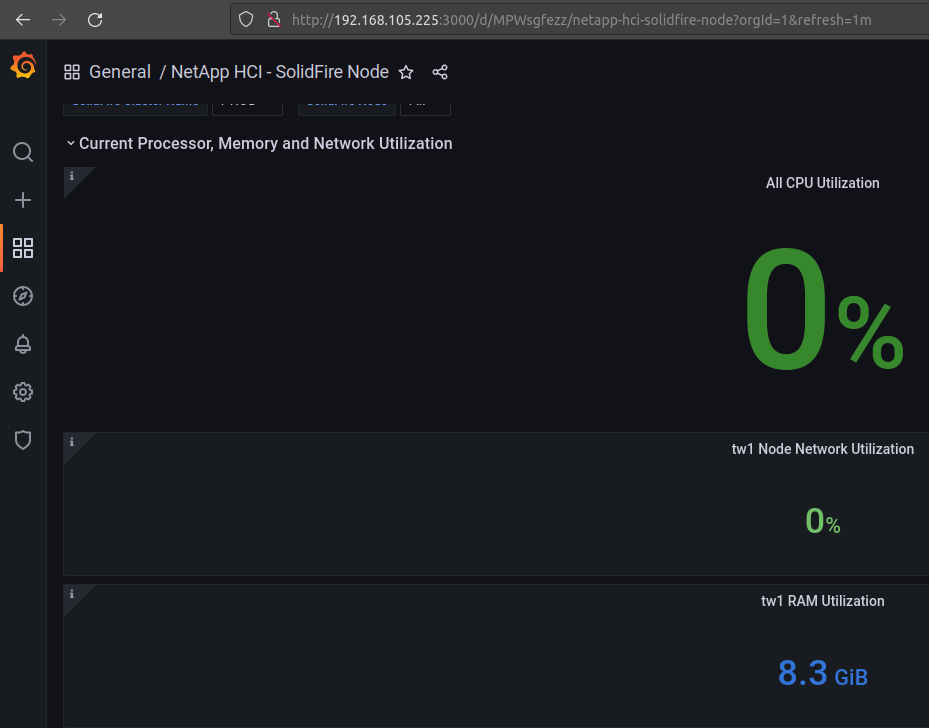Open the Dashboards four-squares sidebar icon
Screen dimensions: 929x728
(x=23, y=248)
